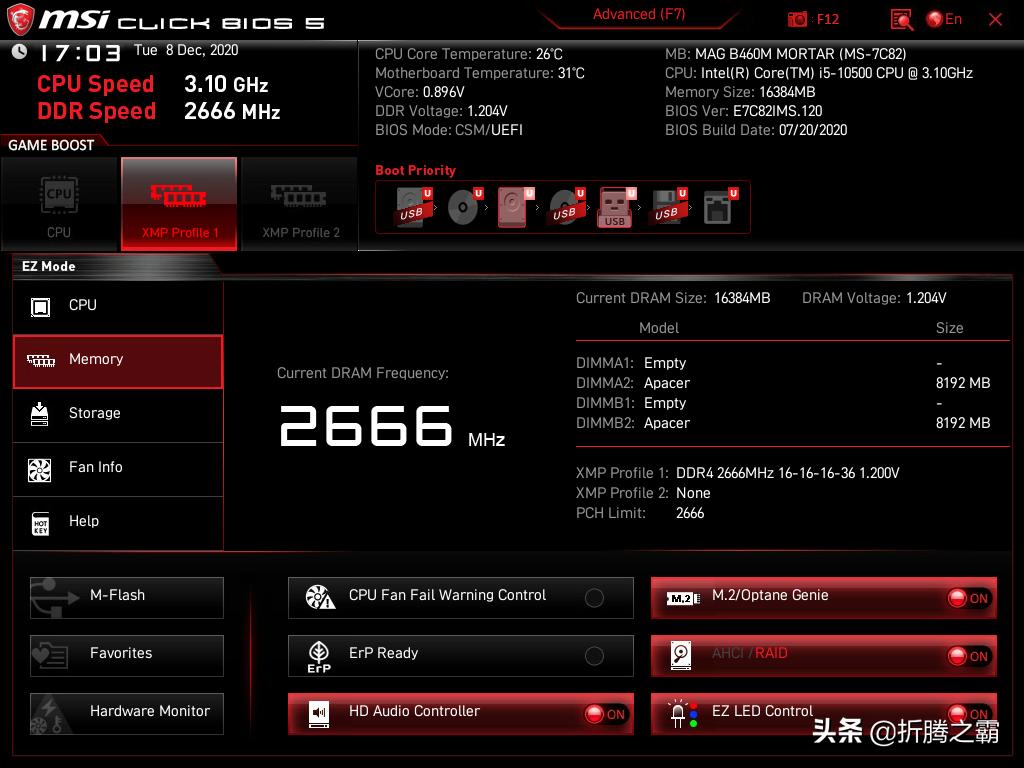Click the HOT KEY icon beside Help
This screenshot has width=1024, height=768.
[40, 523]
